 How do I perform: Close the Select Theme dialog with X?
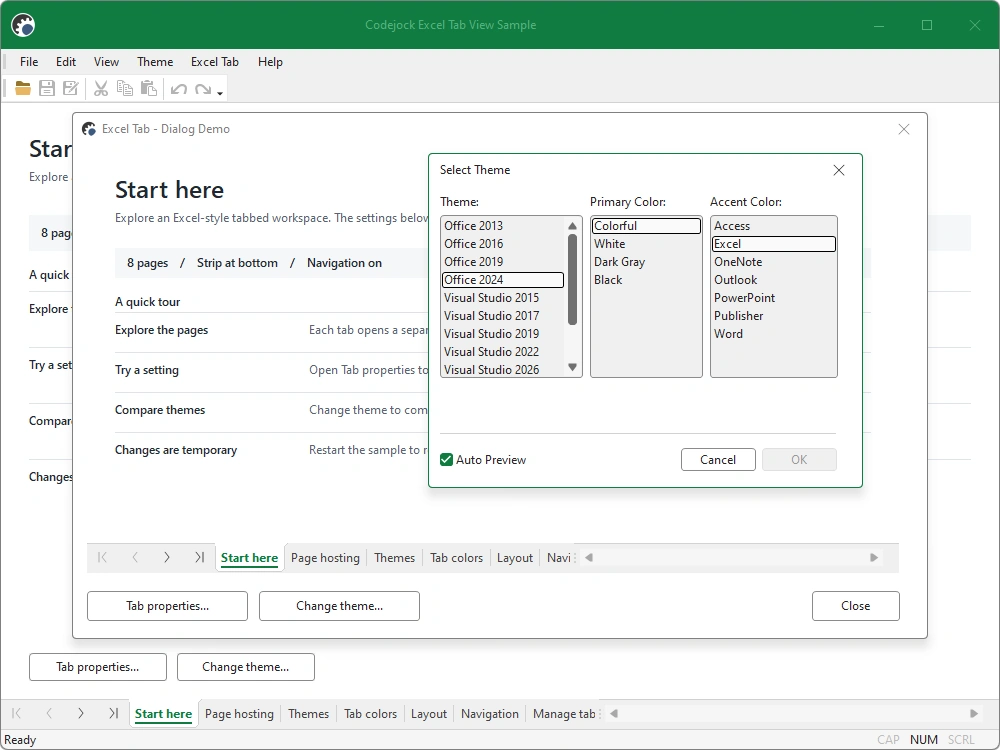[x=839, y=170]
